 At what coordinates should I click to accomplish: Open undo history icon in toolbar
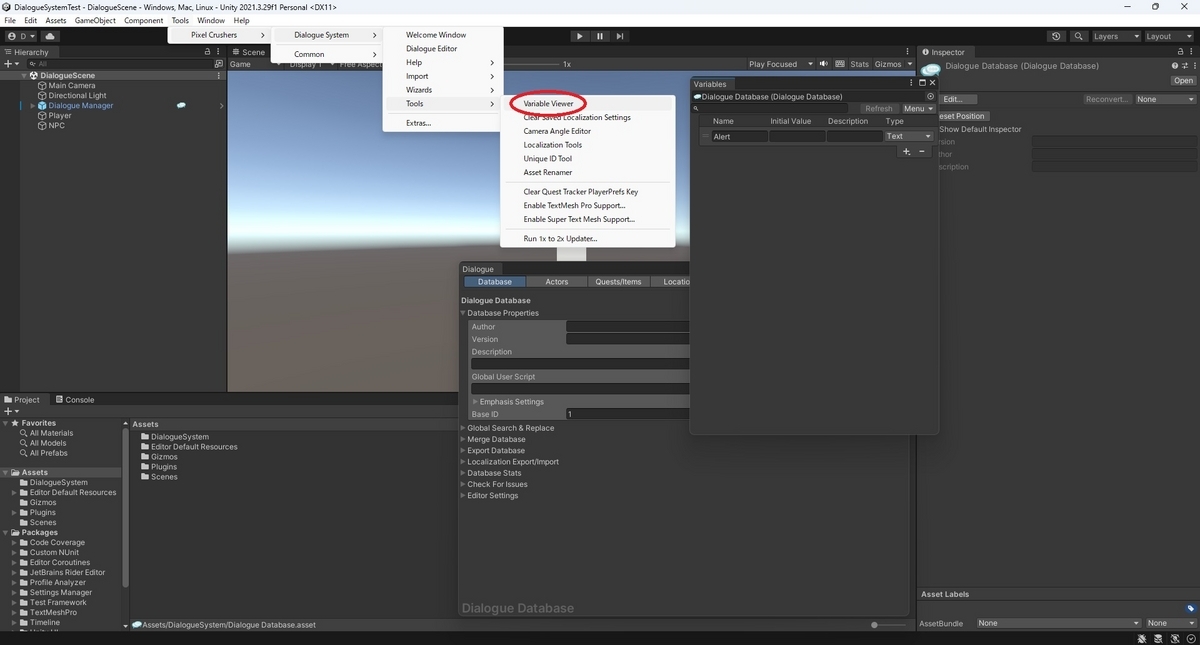coord(1056,36)
